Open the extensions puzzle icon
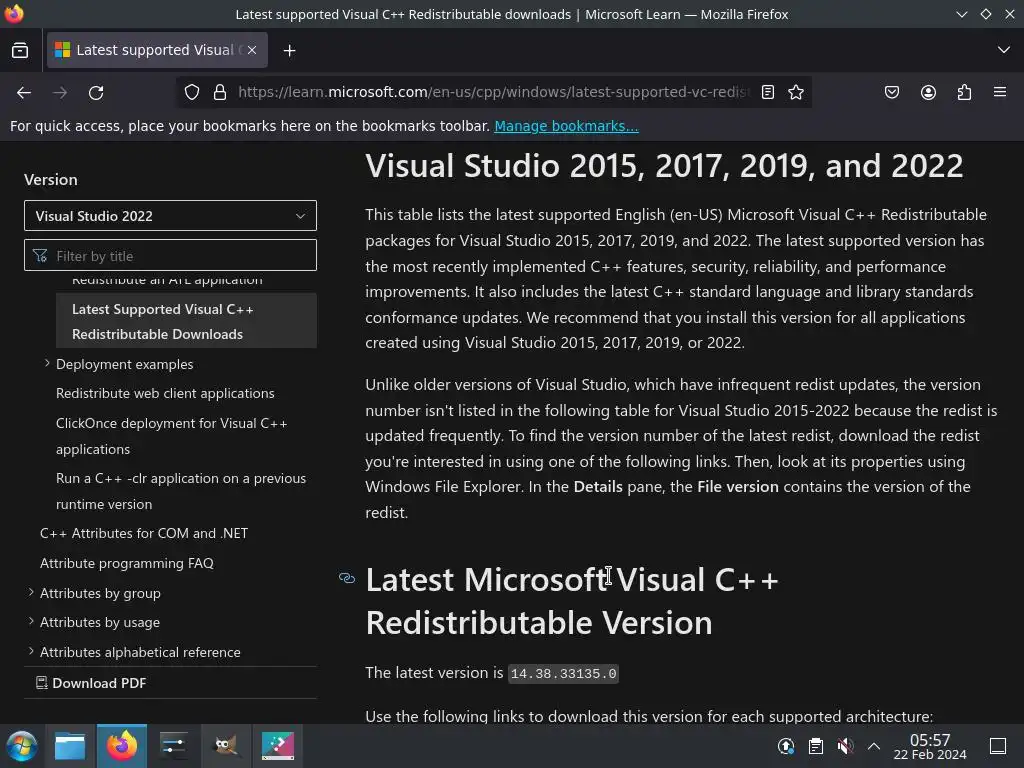 tap(964, 92)
